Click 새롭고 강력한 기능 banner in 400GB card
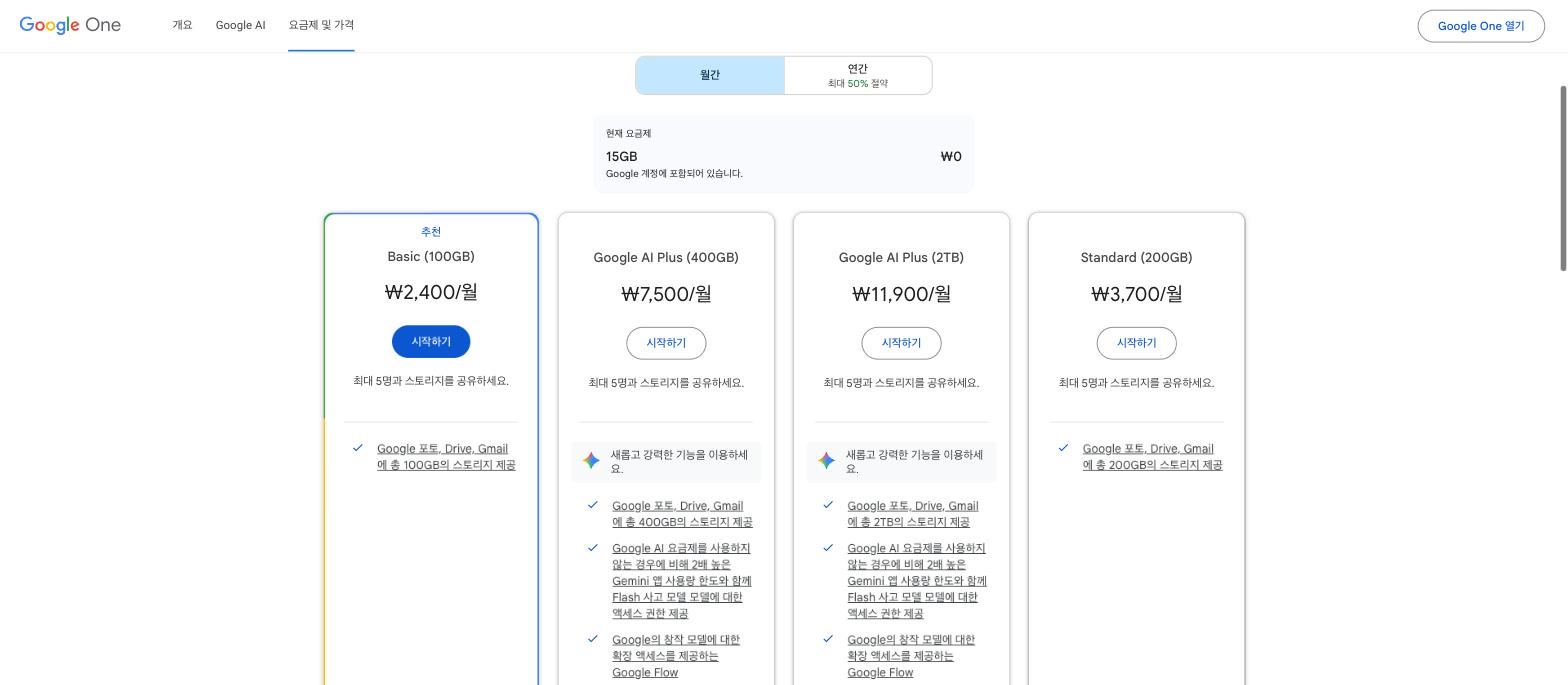This screenshot has width=1568, height=685. point(666,461)
